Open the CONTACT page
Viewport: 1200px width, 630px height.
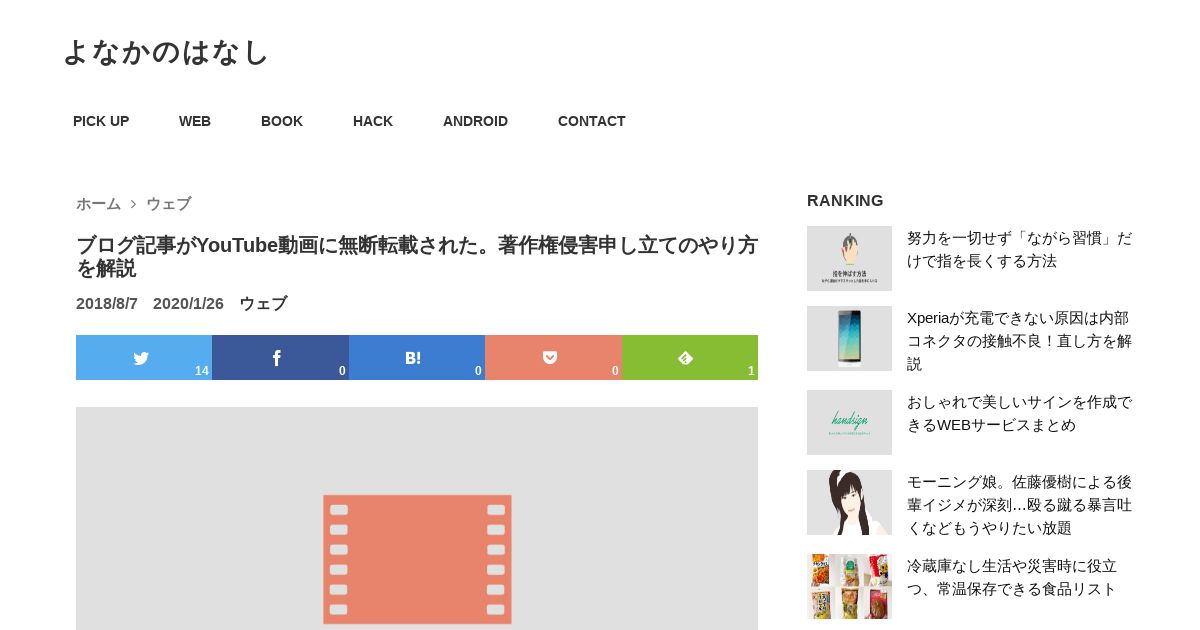(592, 121)
